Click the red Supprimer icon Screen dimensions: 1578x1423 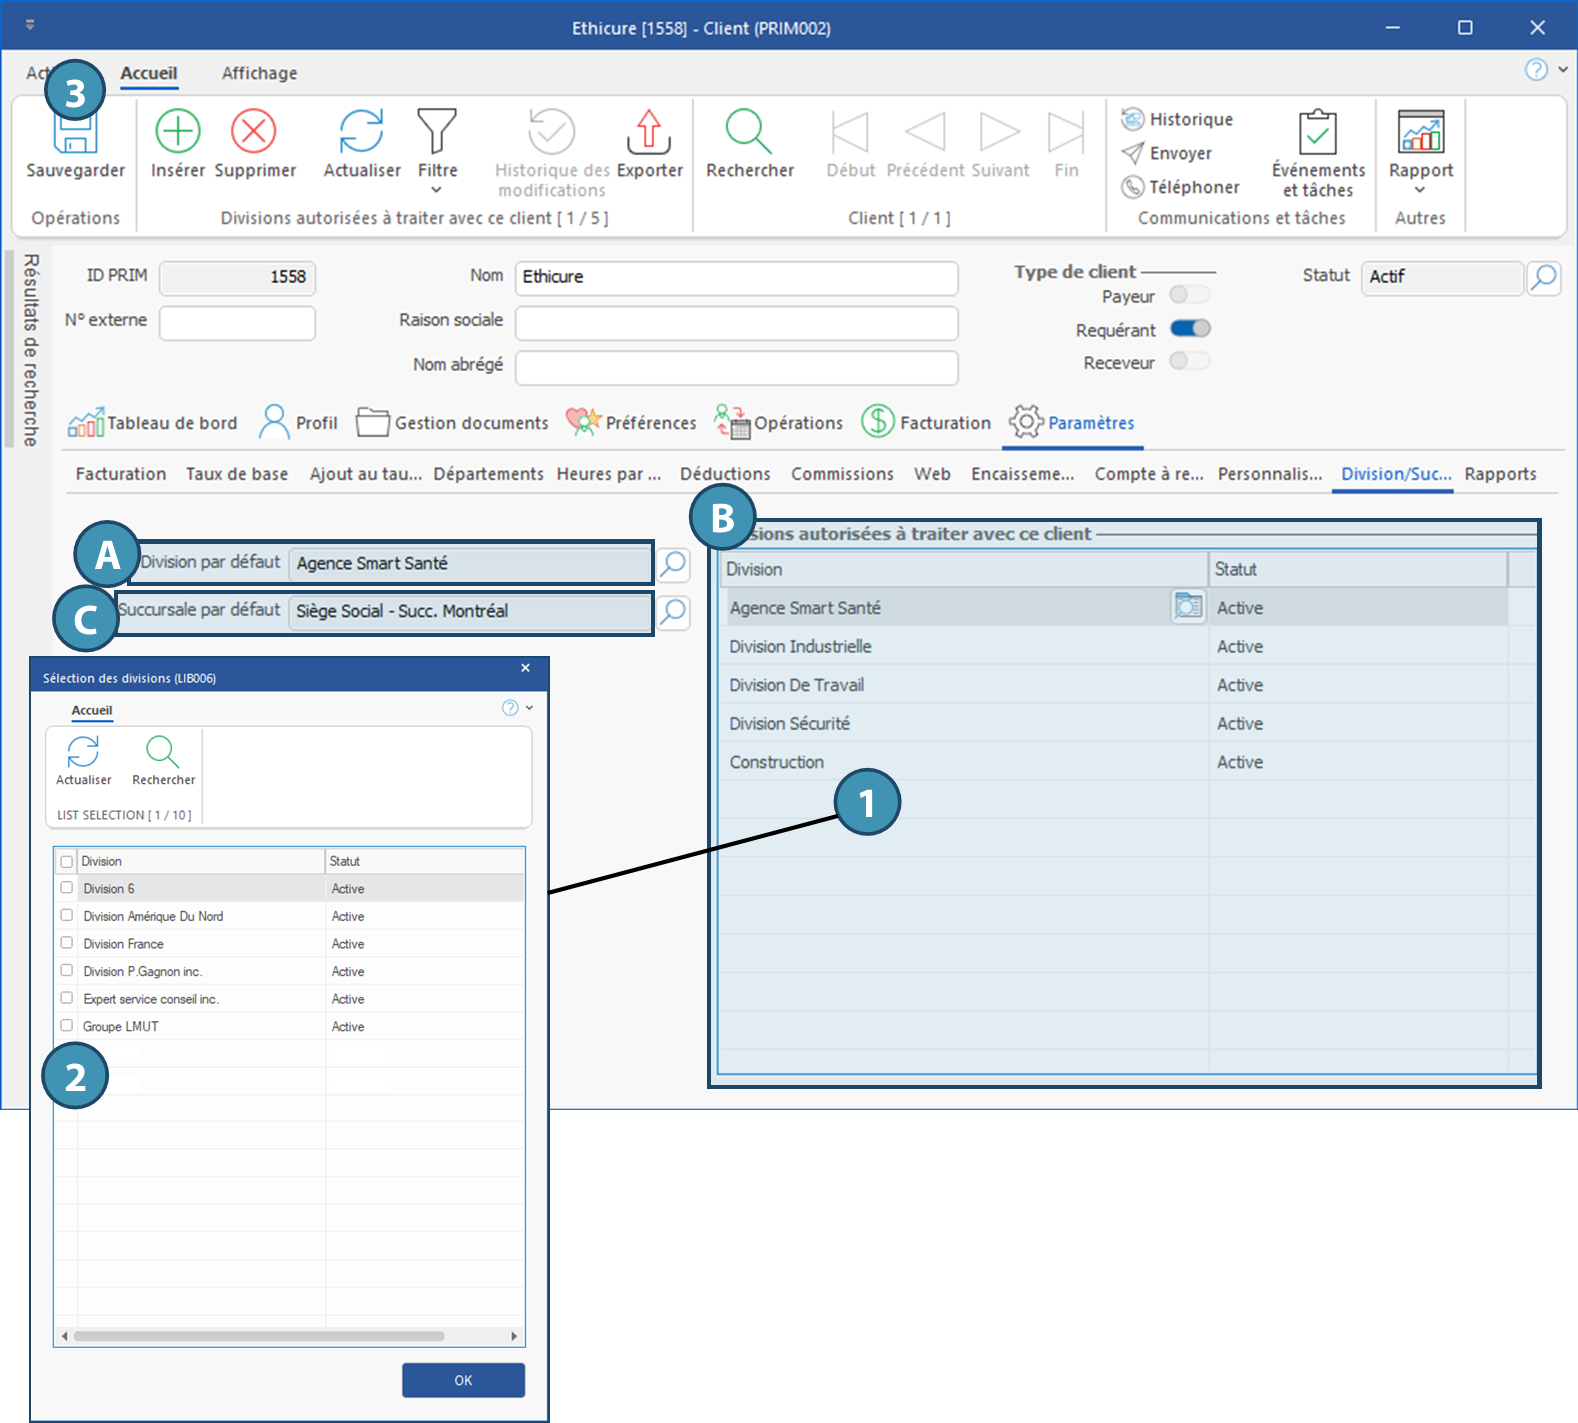point(254,131)
